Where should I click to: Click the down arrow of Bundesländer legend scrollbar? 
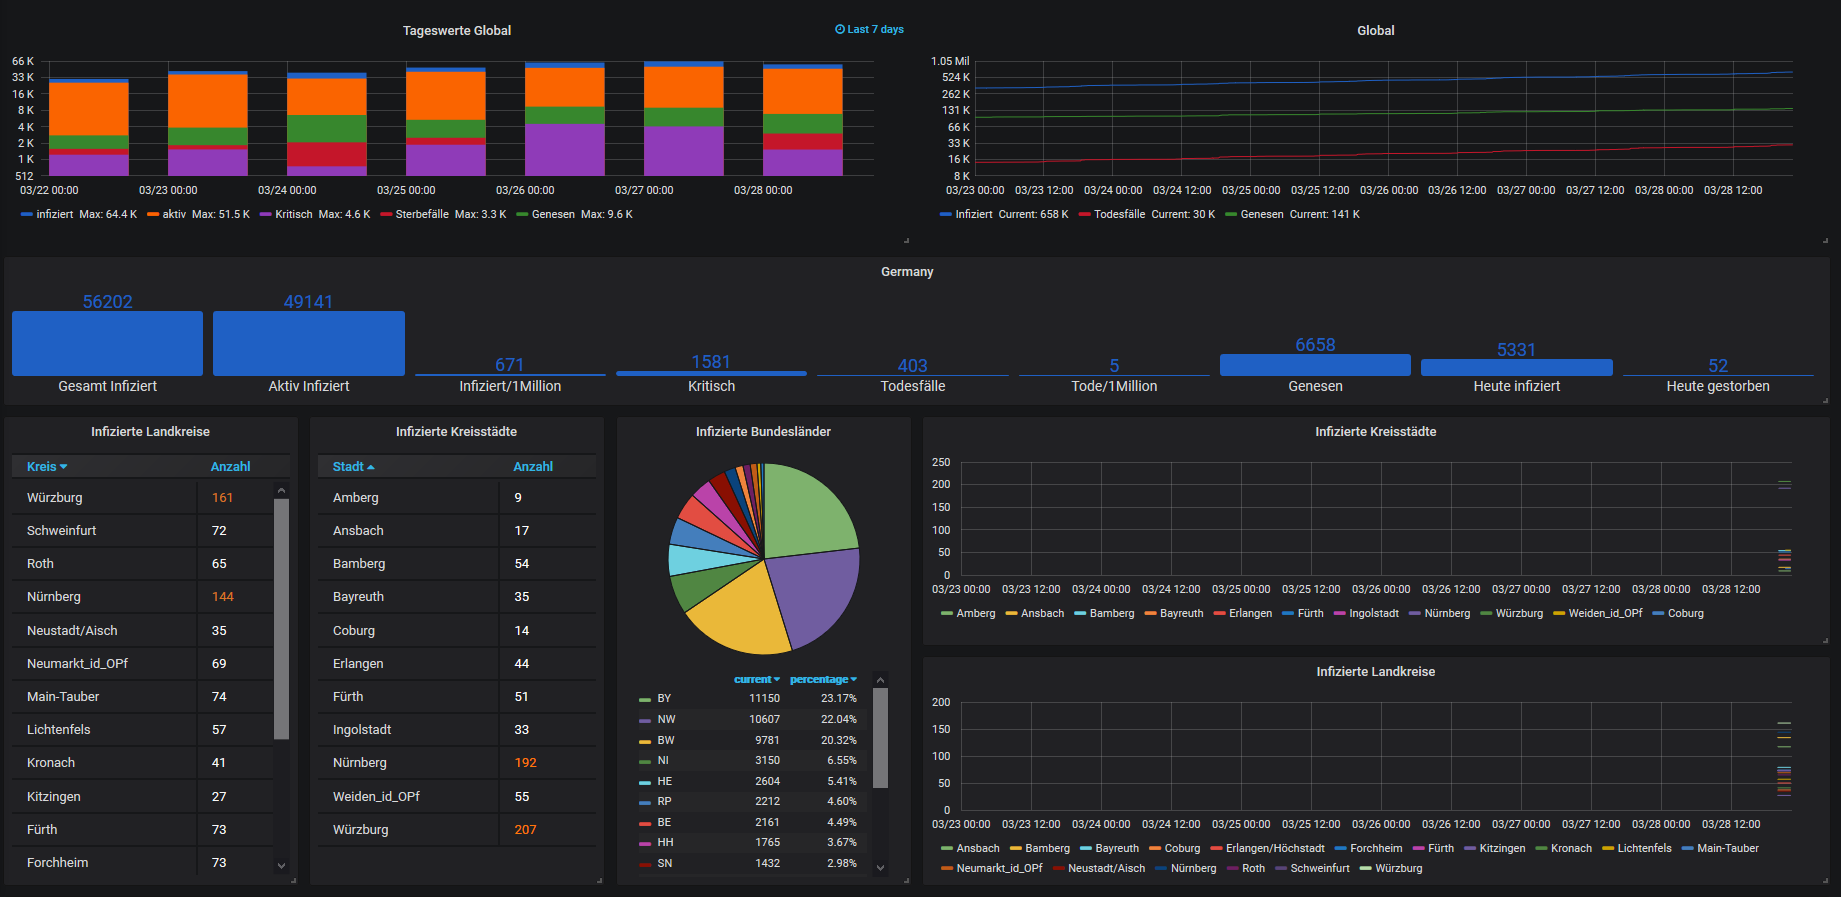click(x=880, y=868)
